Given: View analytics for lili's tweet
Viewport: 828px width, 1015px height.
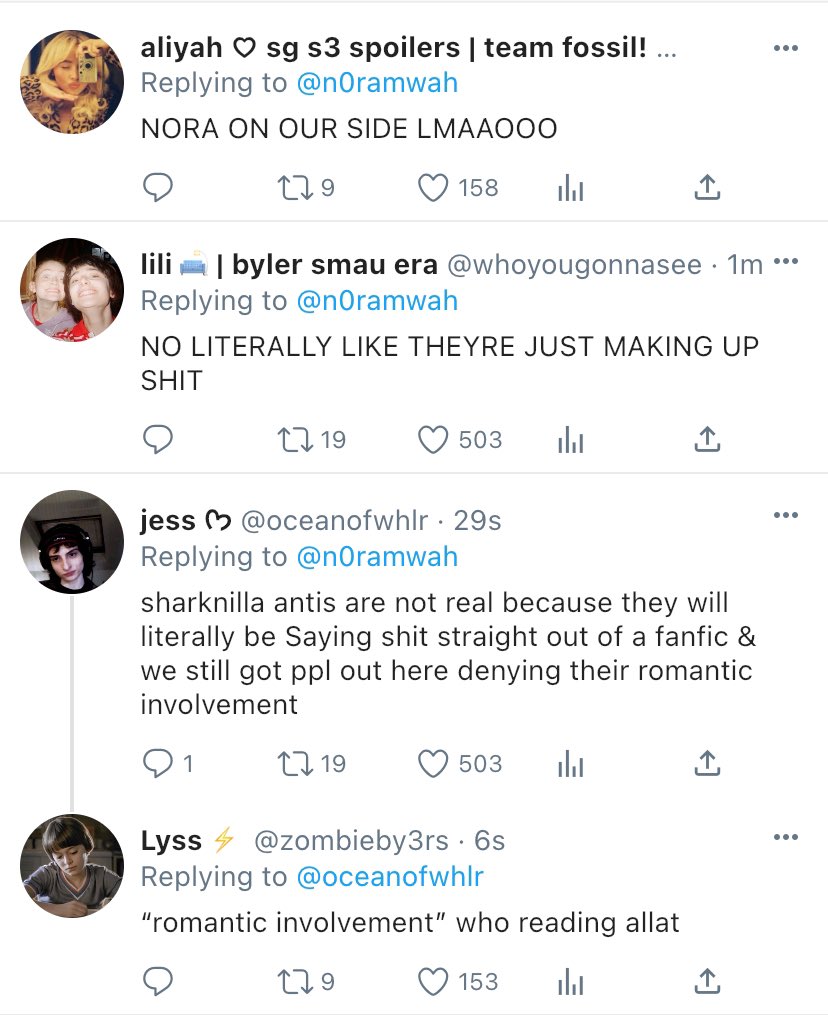Looking at the screenshot, I should pyautogui.click(x=570, y=440).
